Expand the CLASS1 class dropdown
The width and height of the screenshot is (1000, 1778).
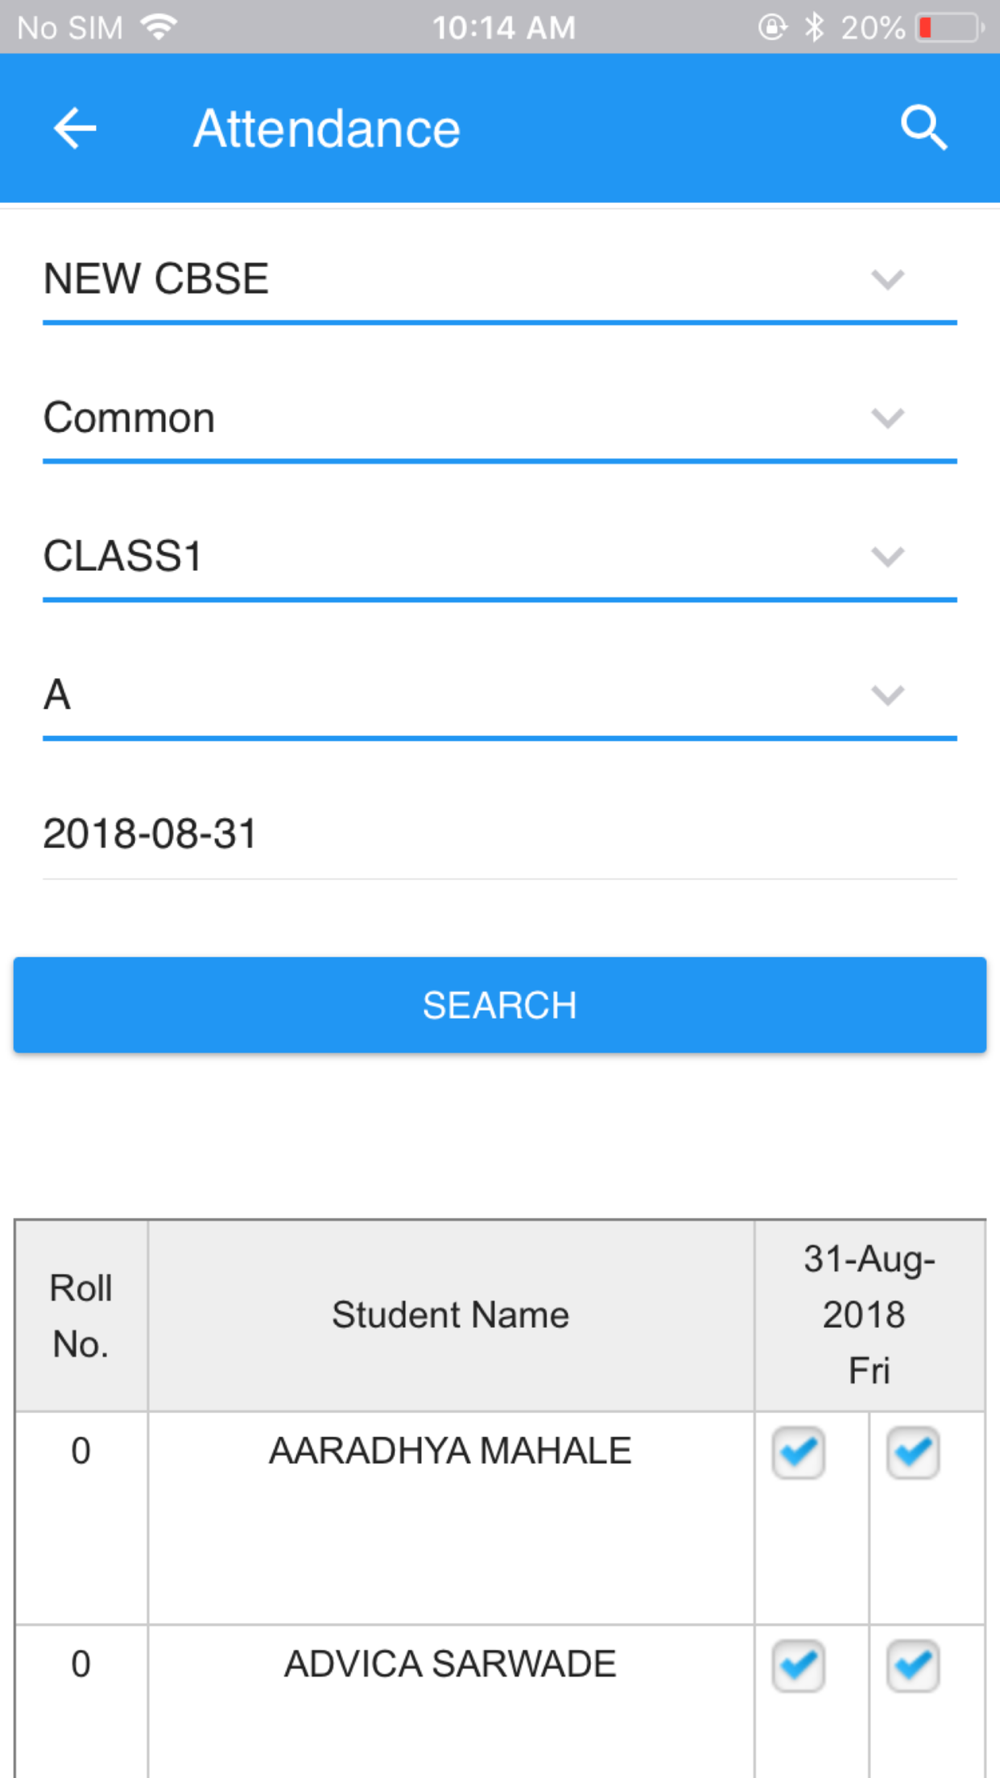tap(887, 556)
